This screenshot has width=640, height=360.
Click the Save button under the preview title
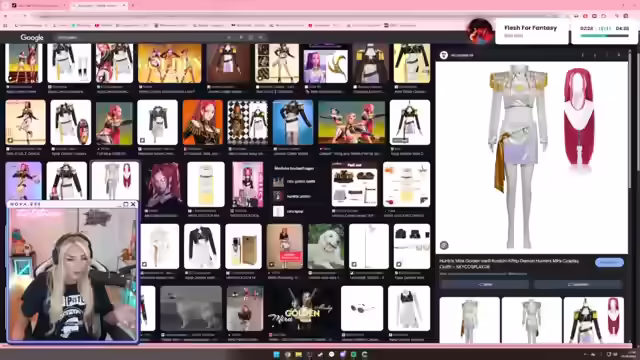(578, 284)
